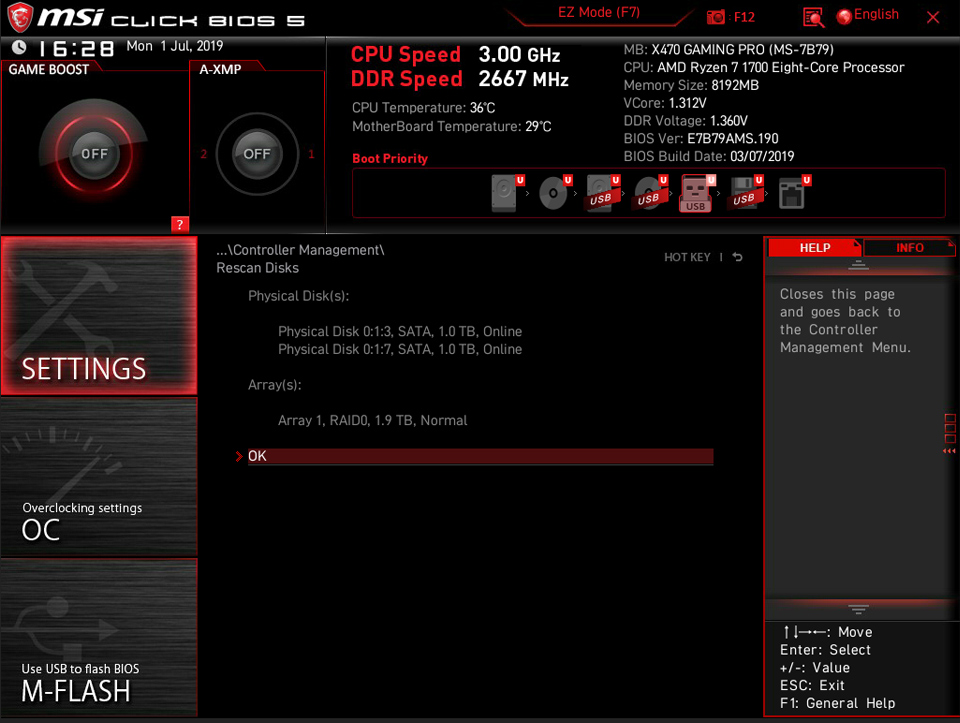This screenshot has height=723, width=960.
Task: Select the USB hard disk boot device
Action: pos(602,193)
